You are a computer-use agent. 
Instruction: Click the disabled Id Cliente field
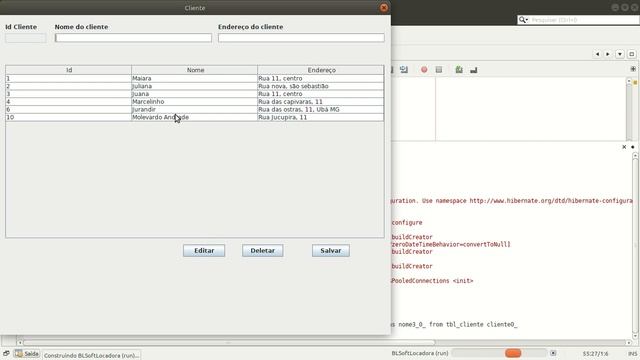pos(26,38)
